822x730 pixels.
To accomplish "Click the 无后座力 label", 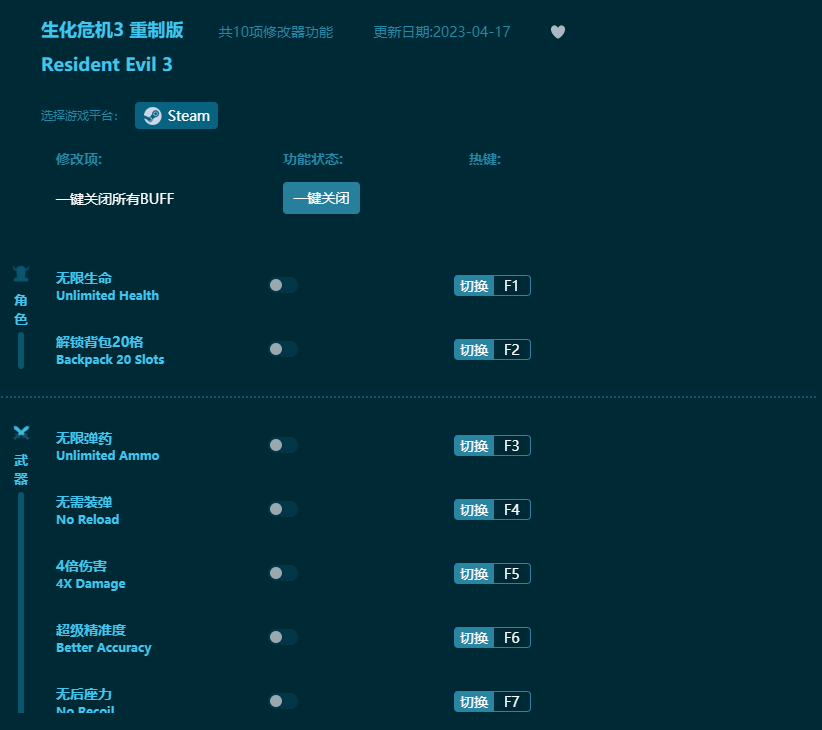I will click(x=84, y=694).
